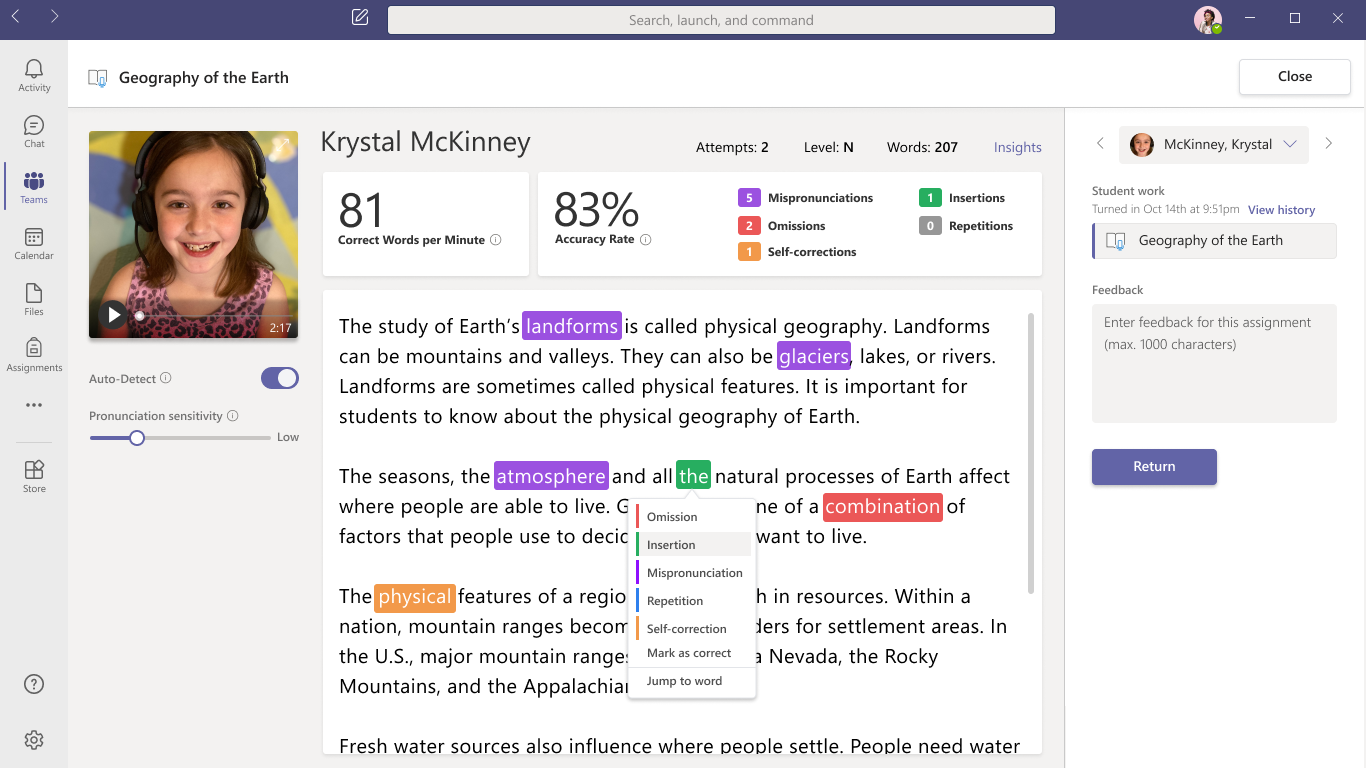
Task: Mark the word as an Insertion
Action: pos(669,544)
